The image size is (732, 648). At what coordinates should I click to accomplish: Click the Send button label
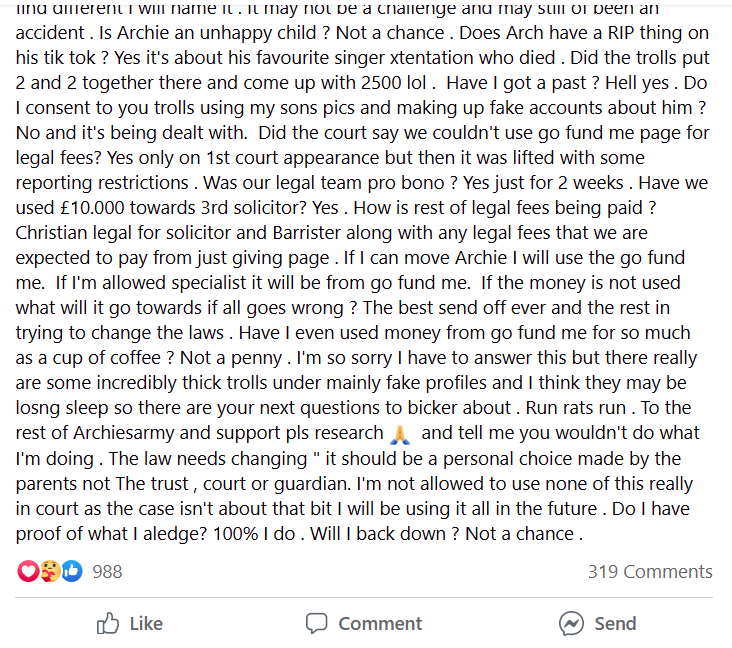pos(615,624)
